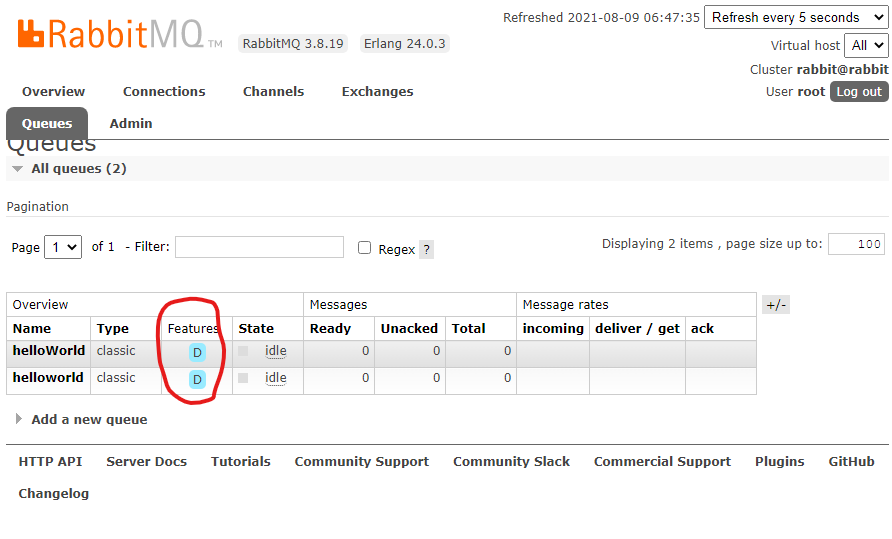Open the Connections tab
This screenshot has height=539, width=892.
click(x=164, y=92)
